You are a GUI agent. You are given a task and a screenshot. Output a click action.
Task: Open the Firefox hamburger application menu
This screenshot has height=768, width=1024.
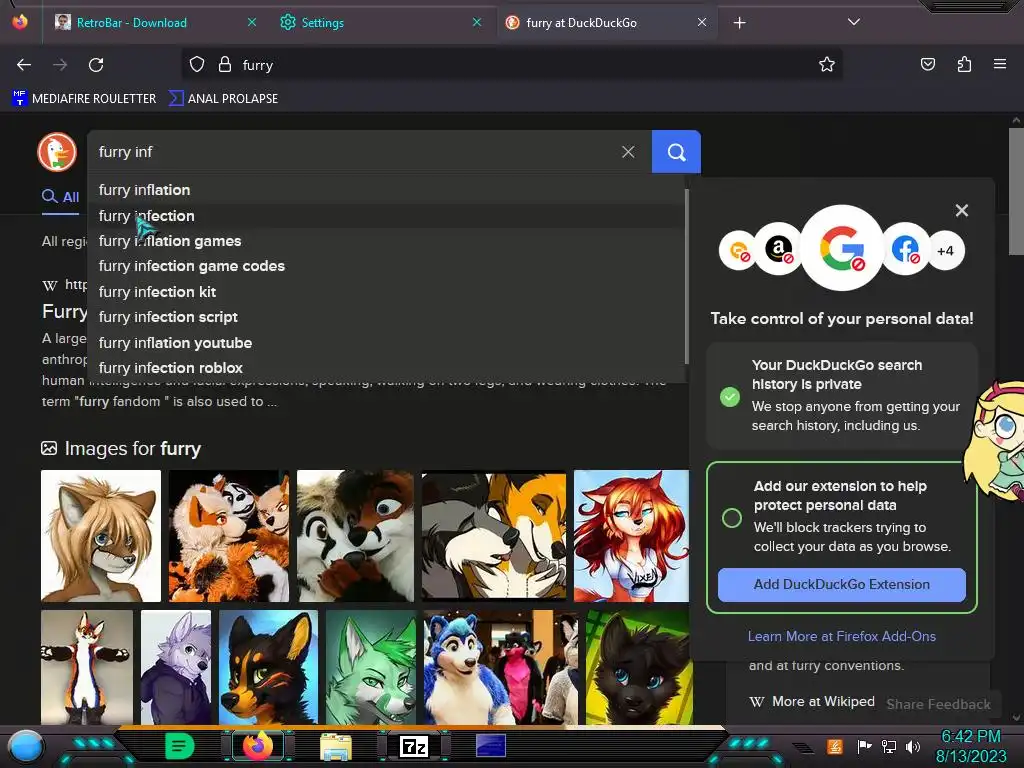(x=1000, y=64)
